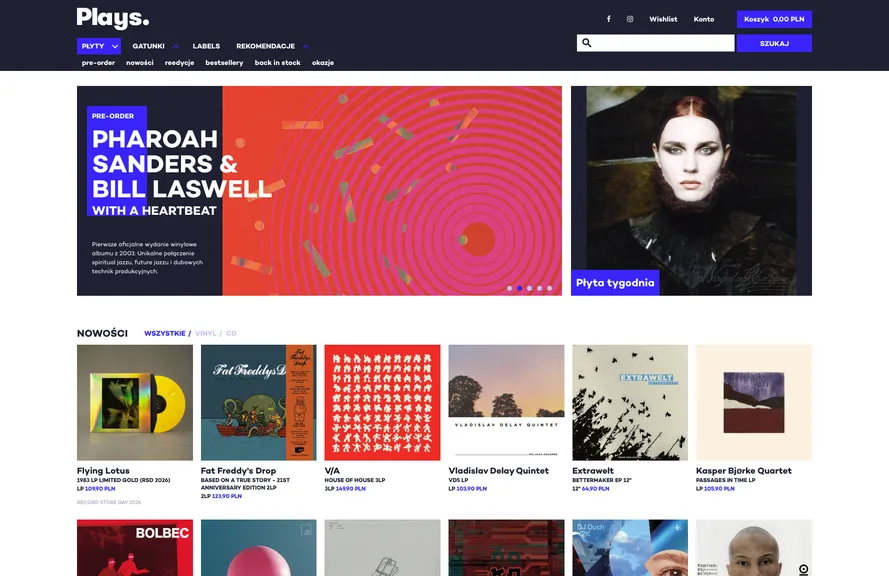
Task: Click the search magnifier icon
Action: point(587,43)
